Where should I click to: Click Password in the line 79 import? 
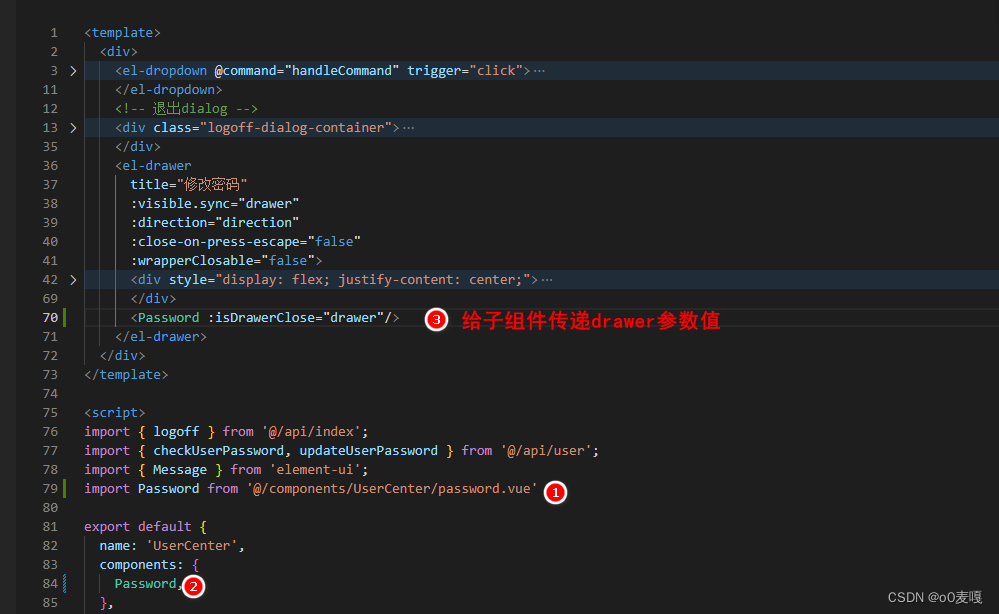tap(168, 489)
